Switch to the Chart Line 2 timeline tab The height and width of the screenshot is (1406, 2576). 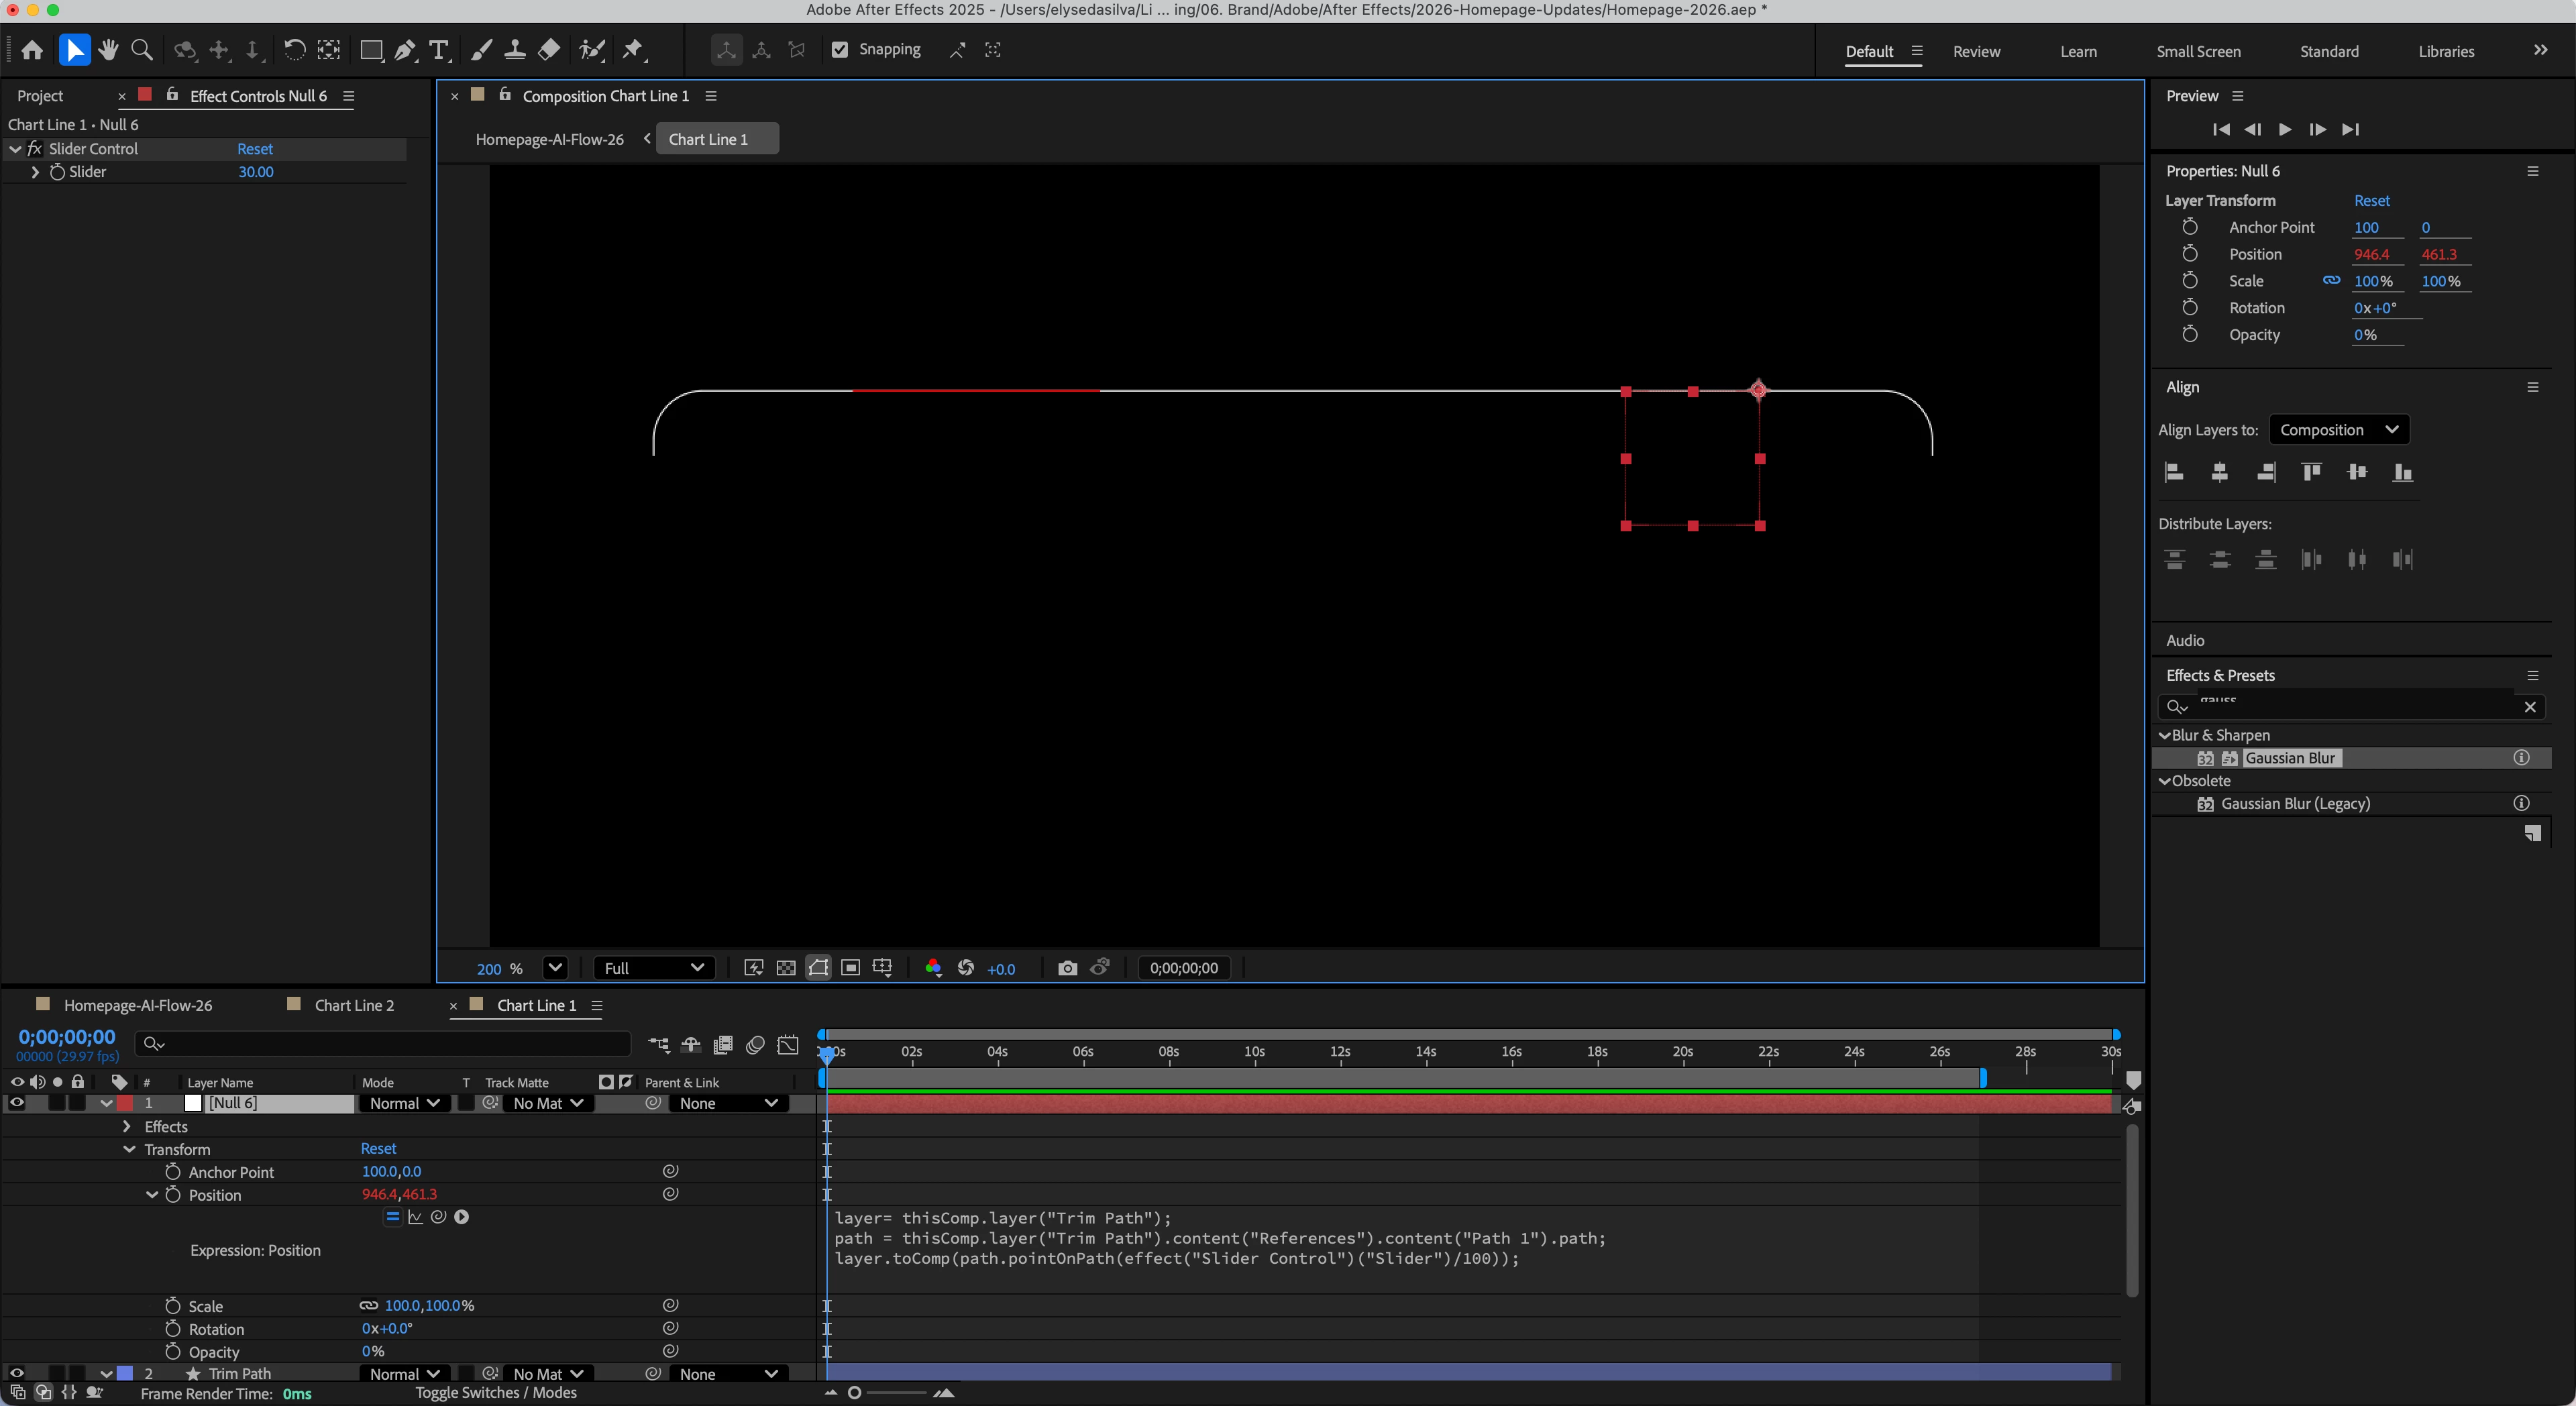tap(354, 1005)
